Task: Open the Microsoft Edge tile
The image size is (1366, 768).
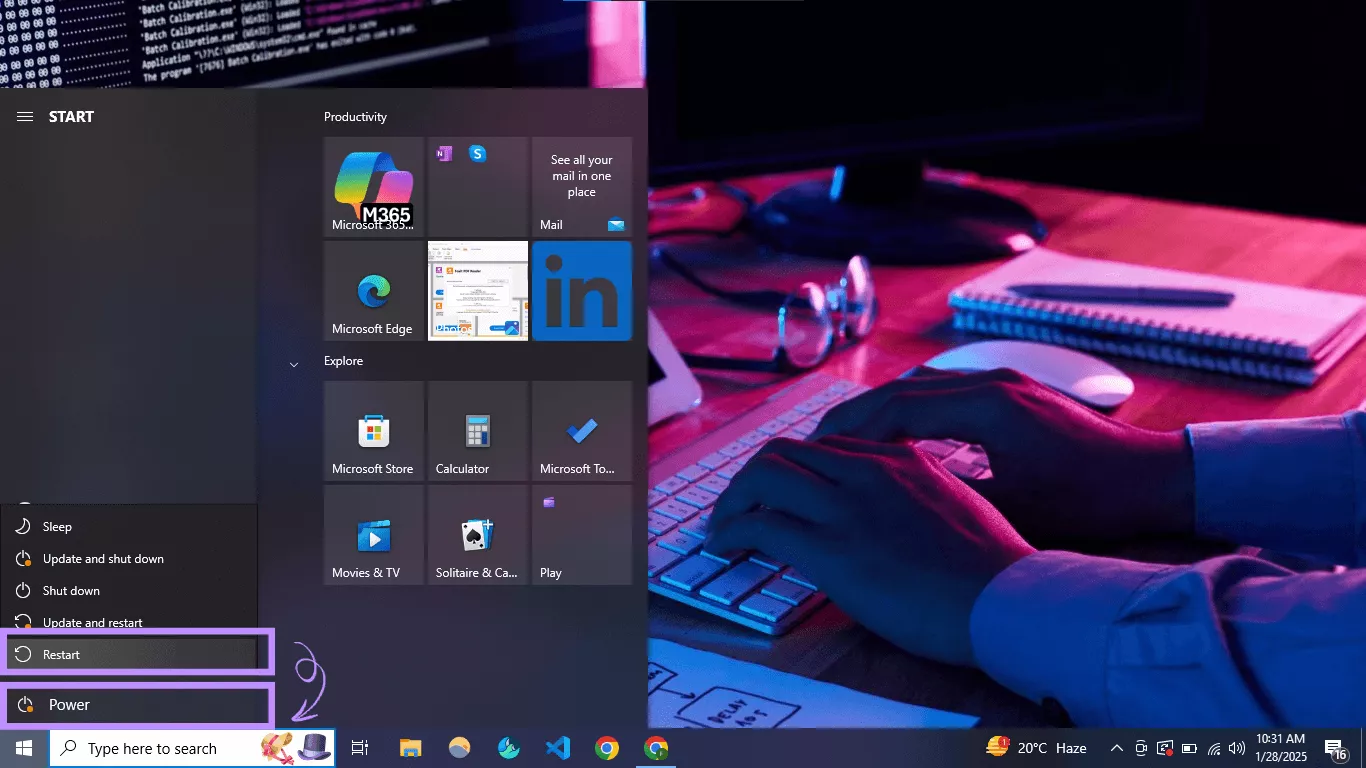Action: pyautogui.click(x=373, y=290)
